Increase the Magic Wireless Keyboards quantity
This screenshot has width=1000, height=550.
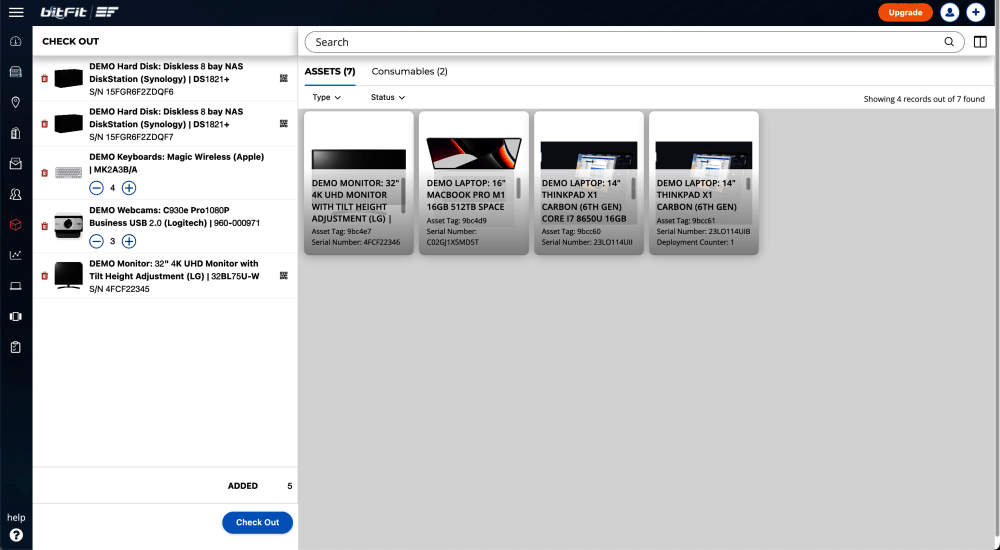pos(129,188)
